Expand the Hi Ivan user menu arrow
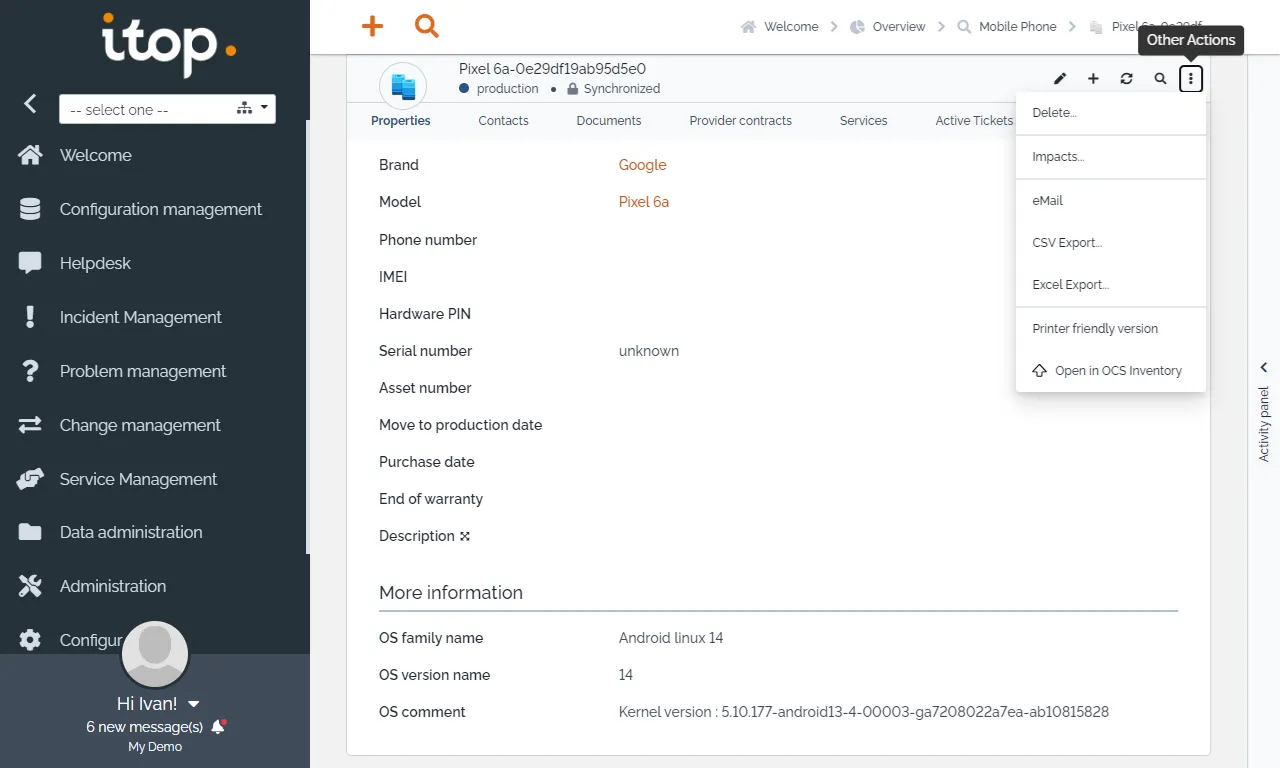1280x768 pixels. click(194, 704)
